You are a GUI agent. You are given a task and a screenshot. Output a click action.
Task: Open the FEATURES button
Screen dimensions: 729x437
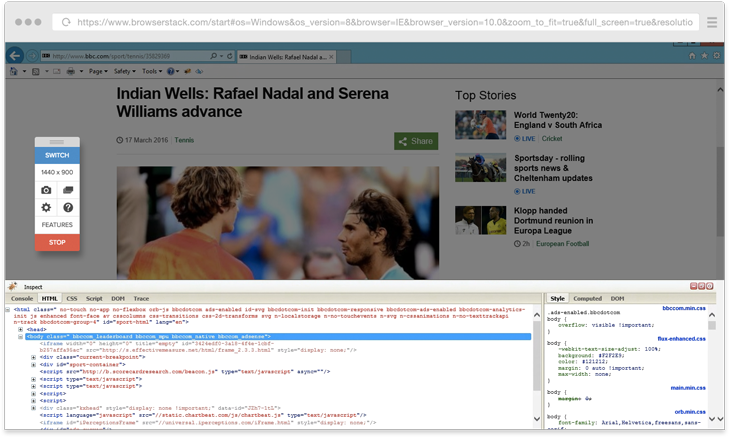57,225
